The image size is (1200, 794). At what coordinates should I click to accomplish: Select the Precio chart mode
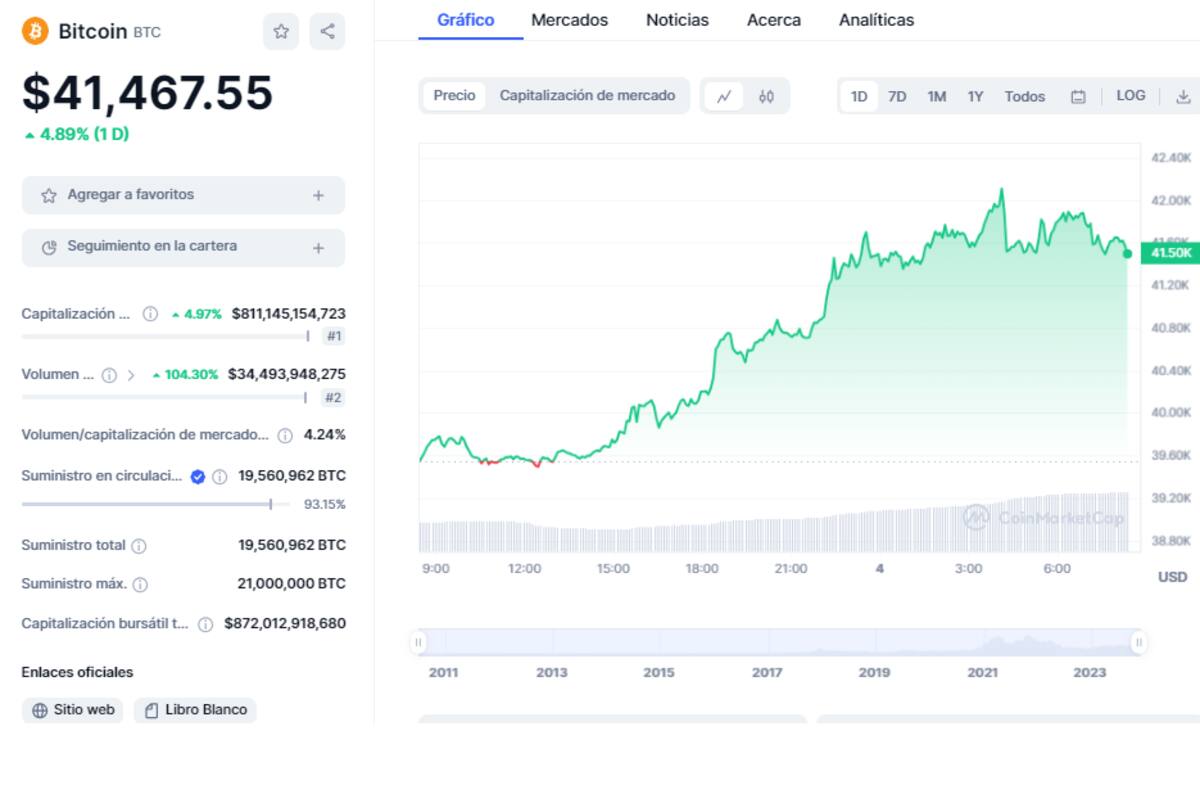click(454, 96)
